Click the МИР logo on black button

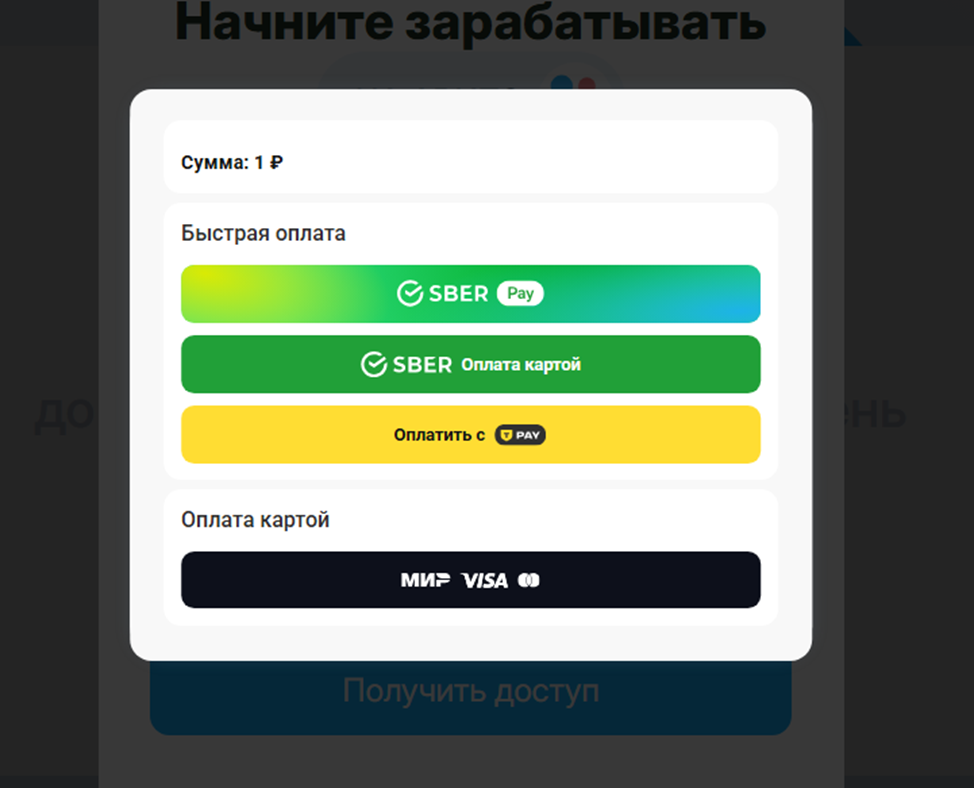click(x=426, y=580)
